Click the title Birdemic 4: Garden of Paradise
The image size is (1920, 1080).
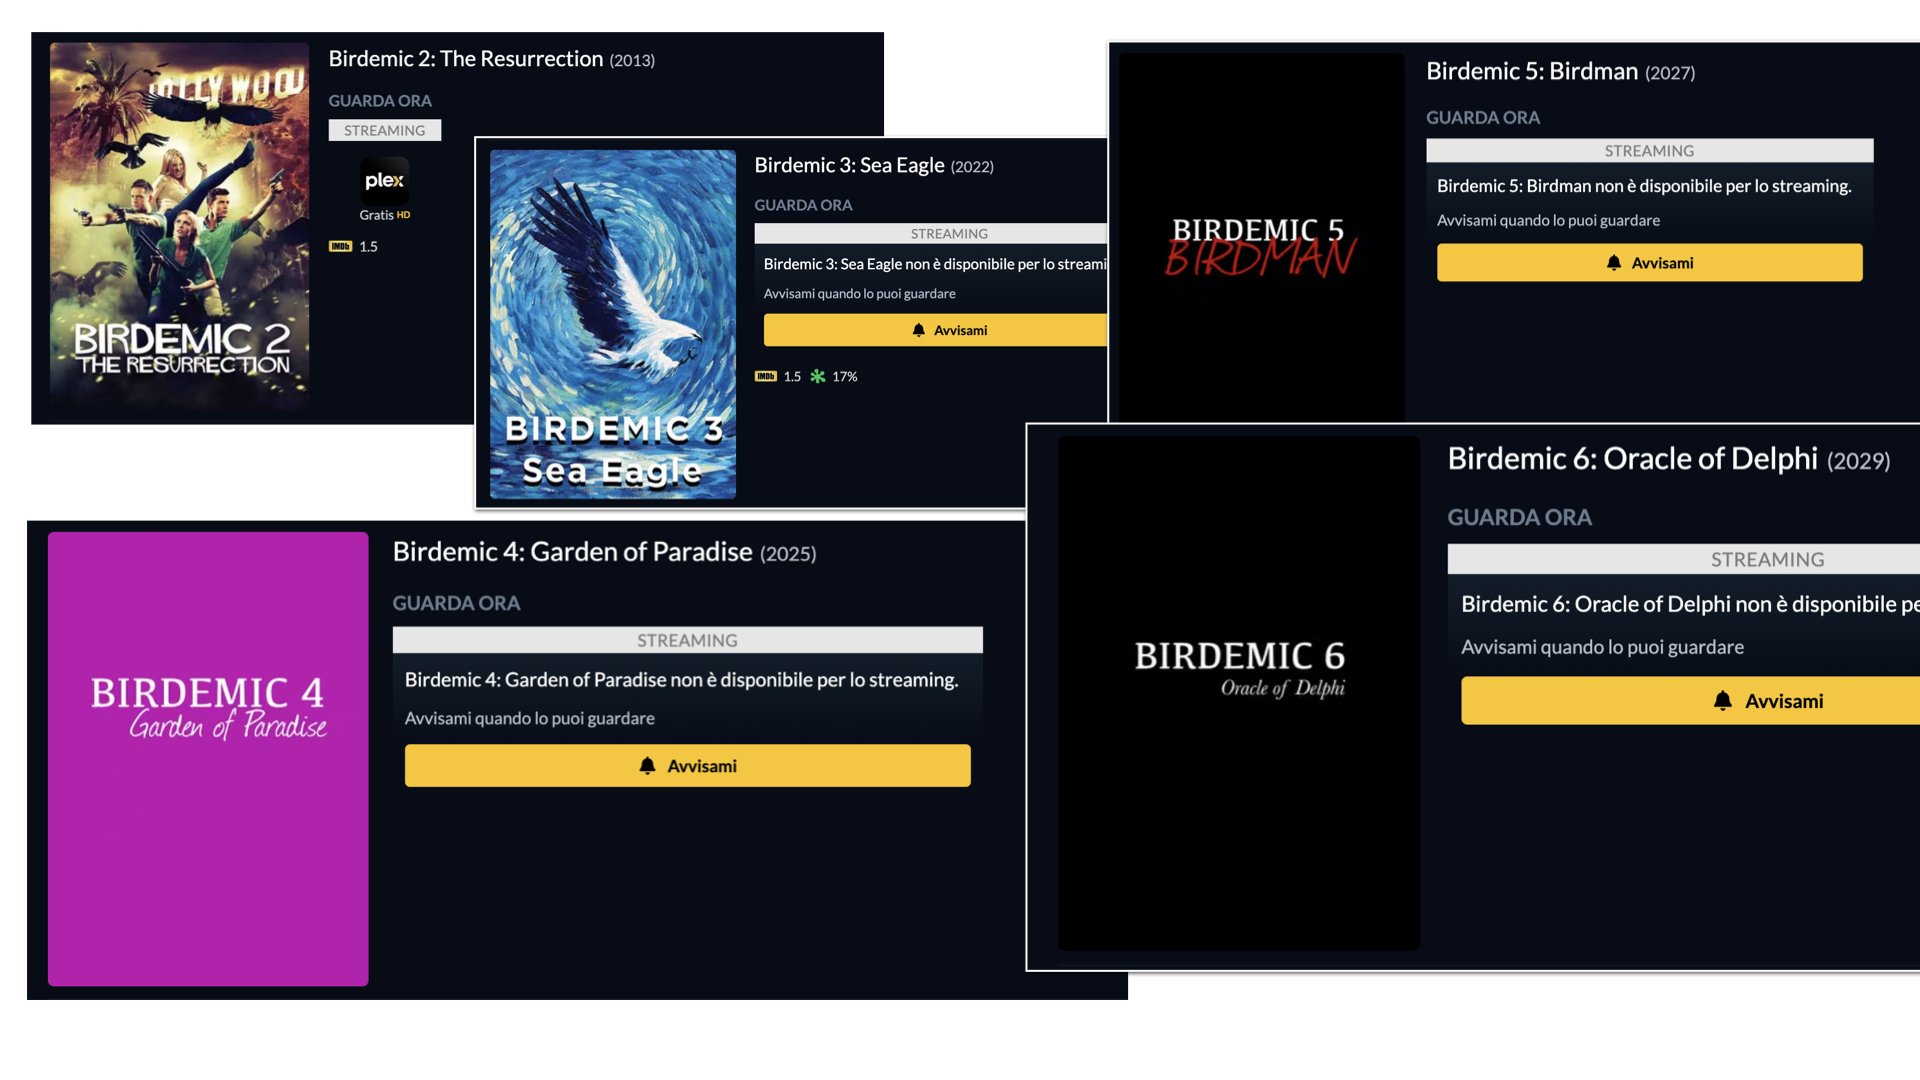[572, 552]
